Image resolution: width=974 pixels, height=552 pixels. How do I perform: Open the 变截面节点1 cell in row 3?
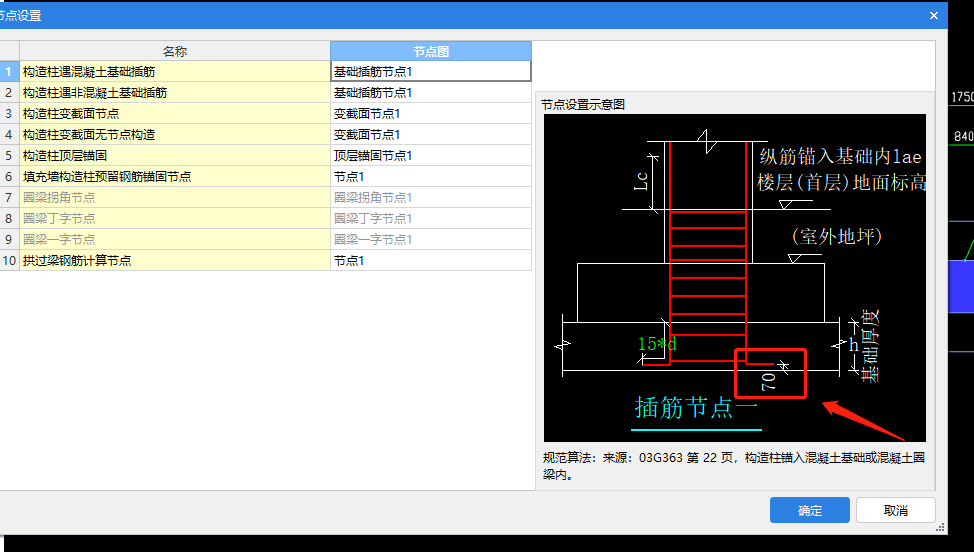[430, 114]
